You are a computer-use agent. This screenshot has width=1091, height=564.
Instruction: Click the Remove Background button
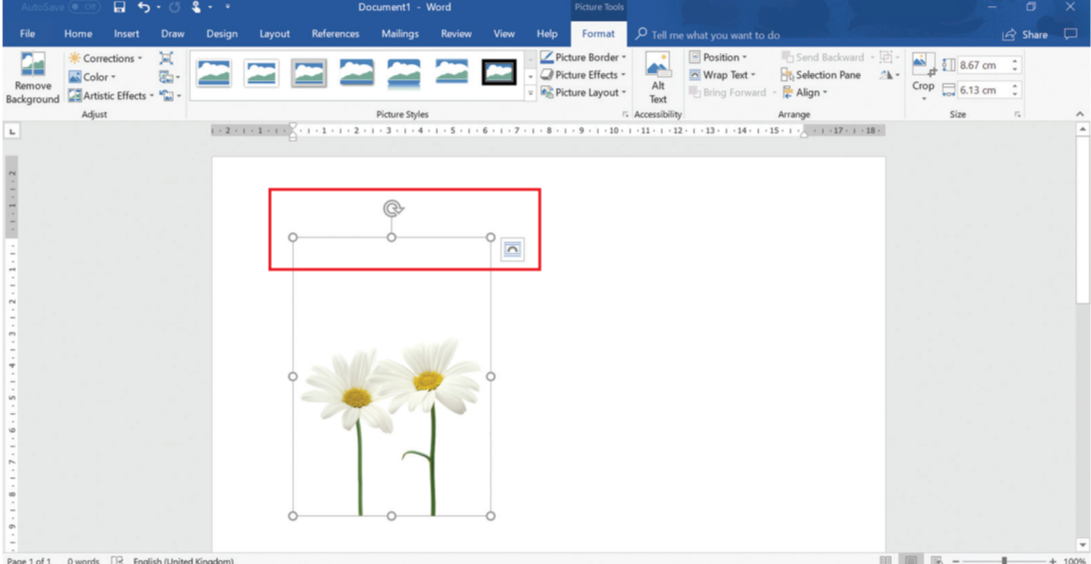click(32, 78)
